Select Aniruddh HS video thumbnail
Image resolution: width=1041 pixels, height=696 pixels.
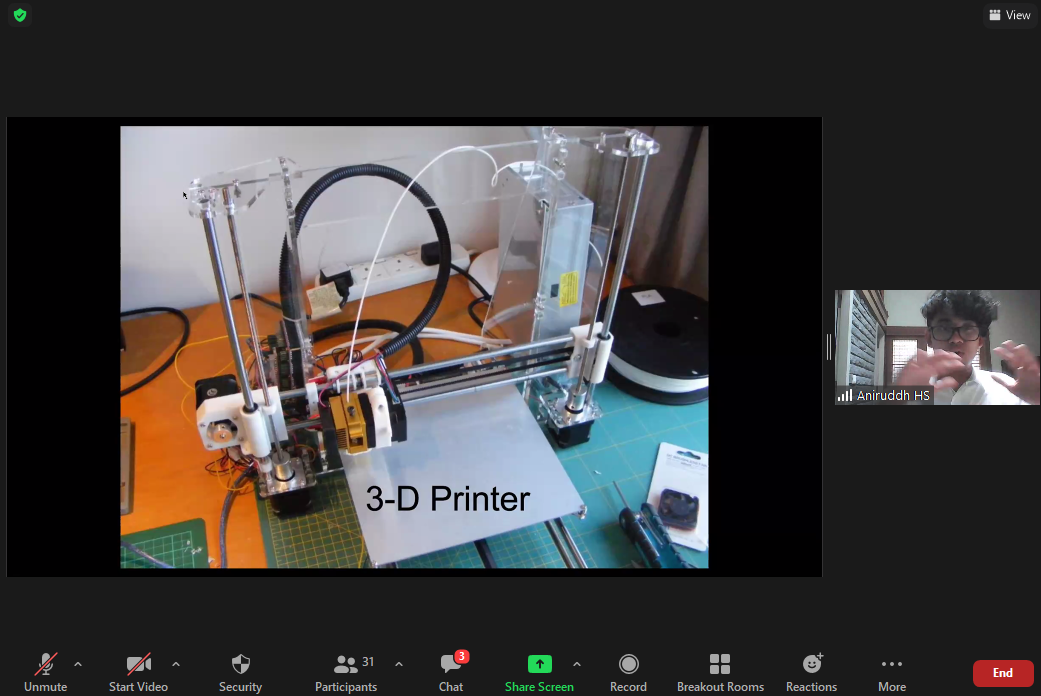pyautogui.click(x=937, y=347)
